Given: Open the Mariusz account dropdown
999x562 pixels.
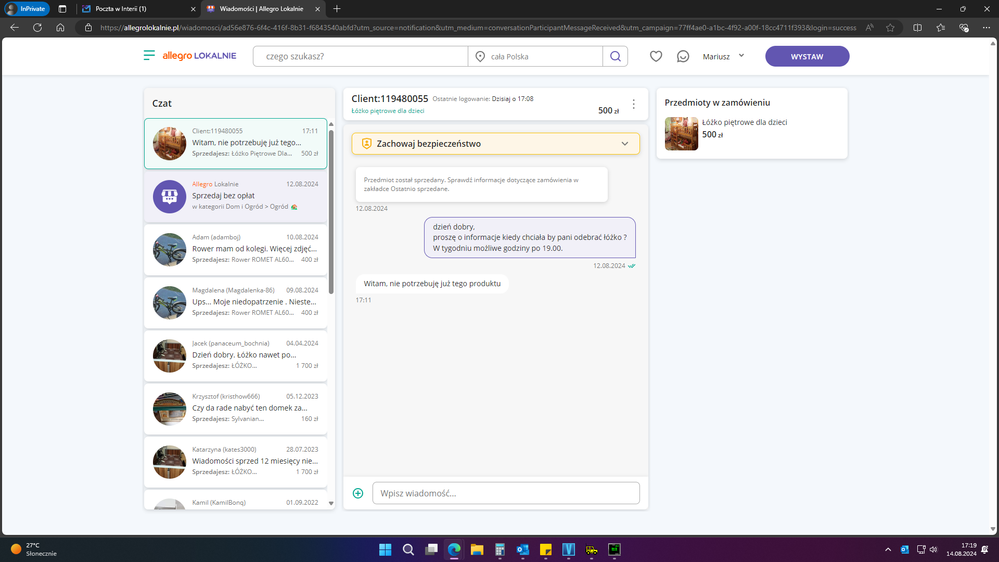Looking at the screenshot, I should tap(723, 57).
